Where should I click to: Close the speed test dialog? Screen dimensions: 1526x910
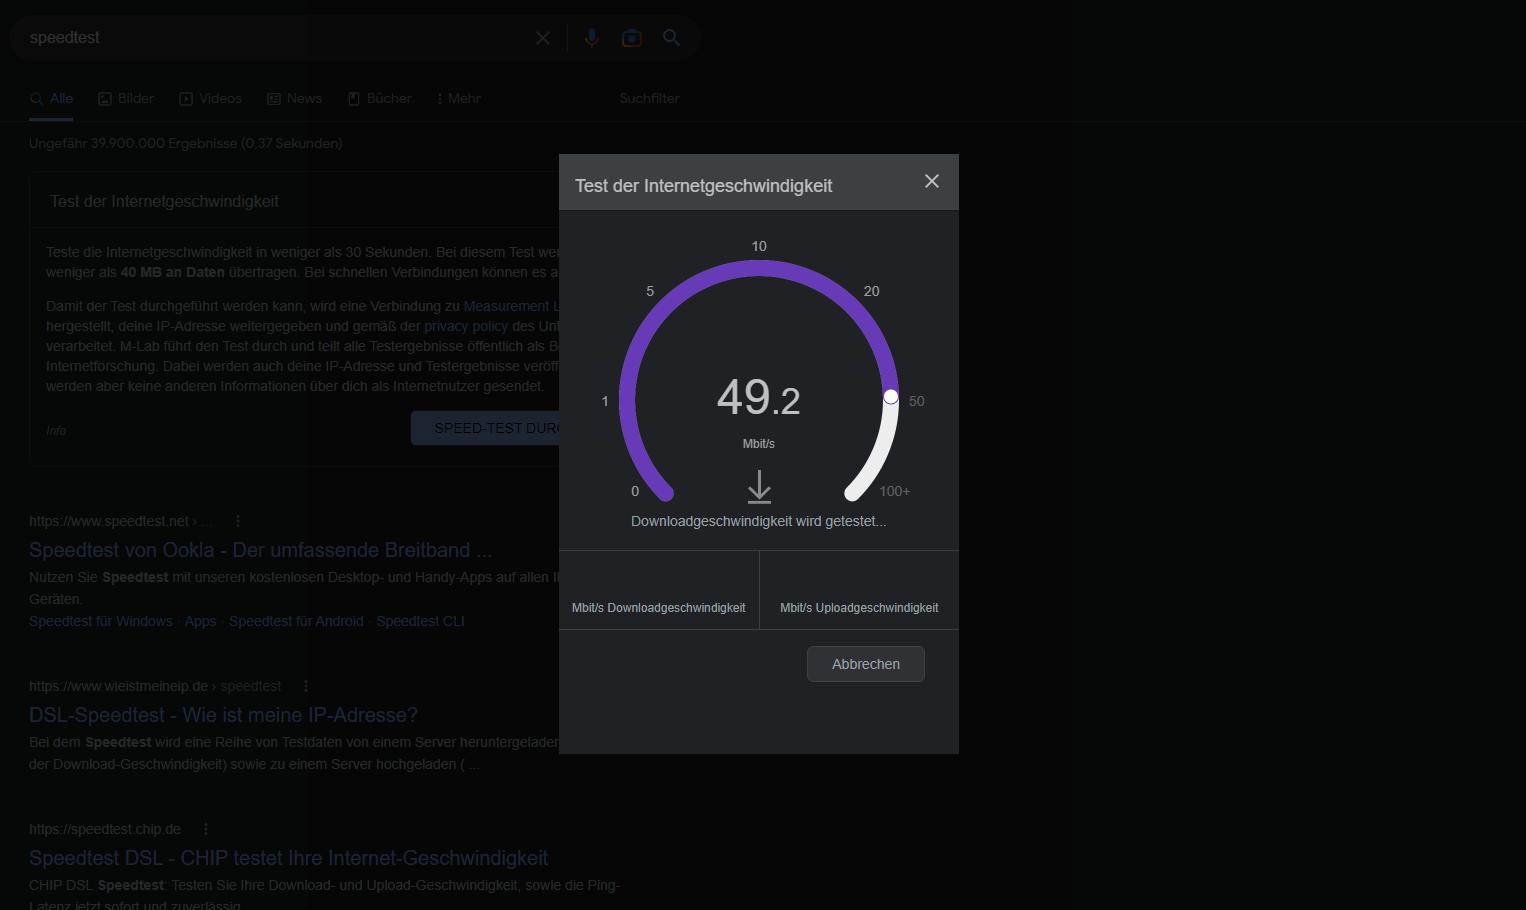tap(932, 181)
